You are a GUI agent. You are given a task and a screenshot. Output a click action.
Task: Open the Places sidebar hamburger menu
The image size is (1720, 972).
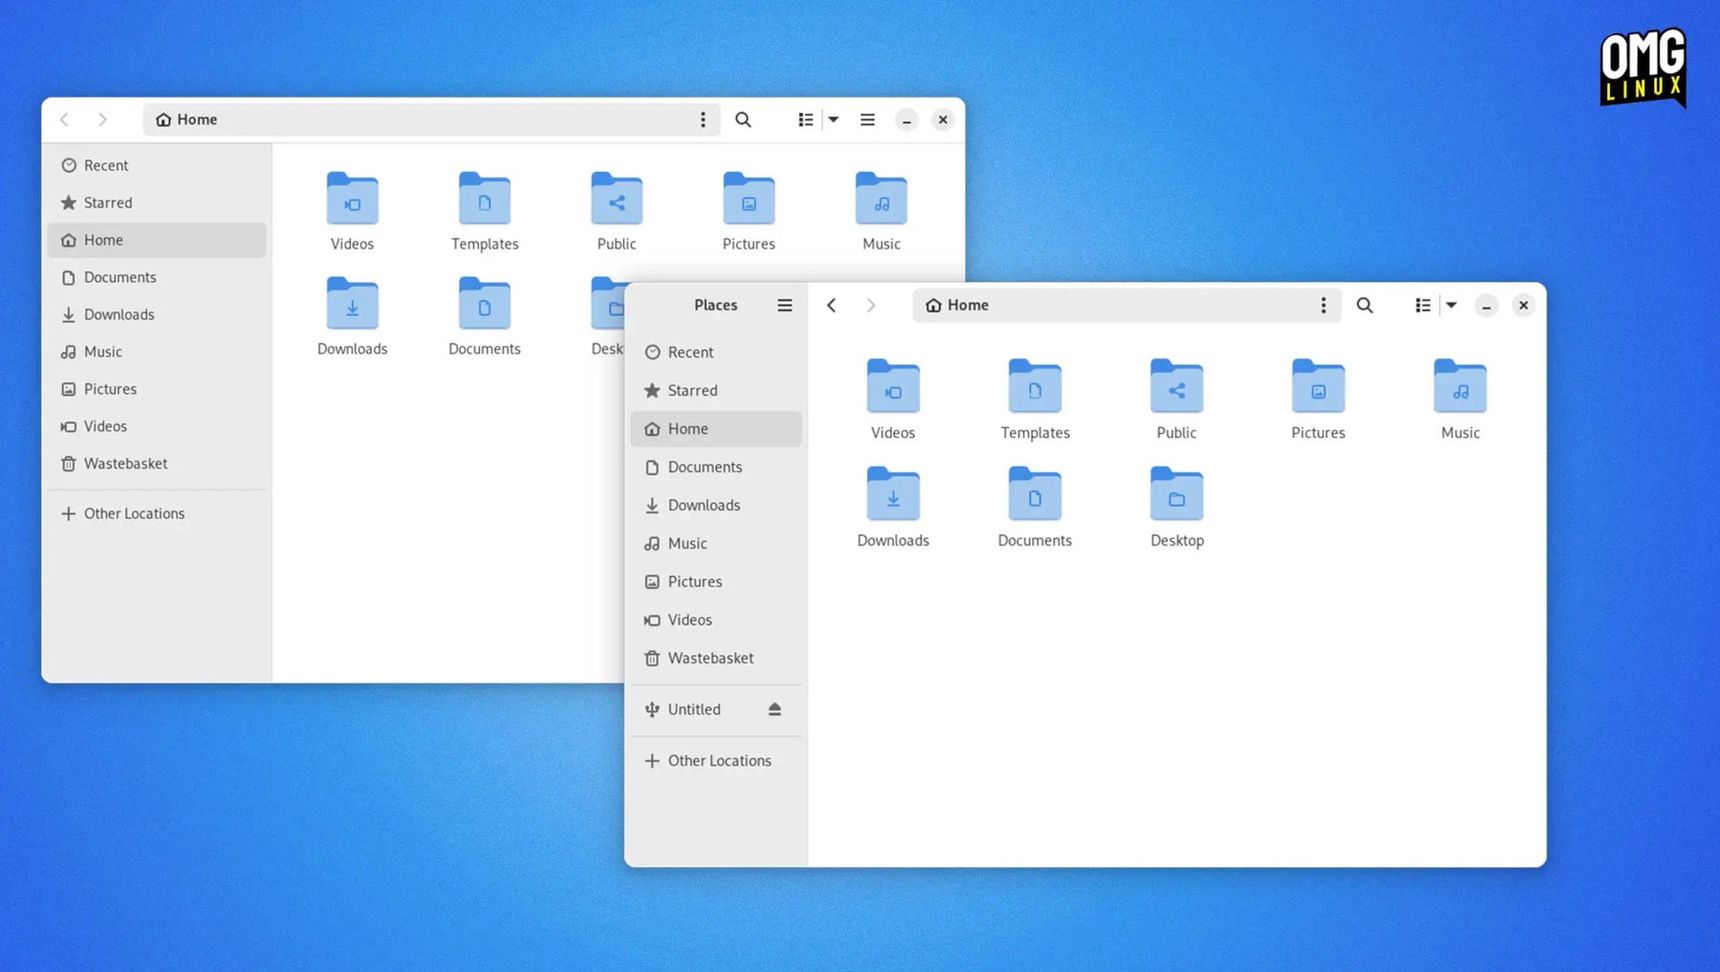[785, 305]
